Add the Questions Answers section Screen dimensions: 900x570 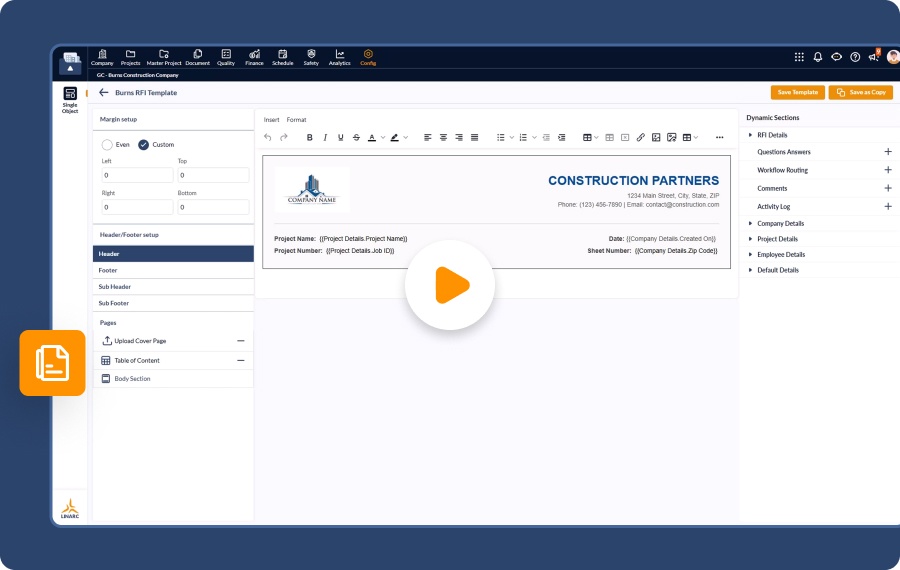click(x=887, y=152)
